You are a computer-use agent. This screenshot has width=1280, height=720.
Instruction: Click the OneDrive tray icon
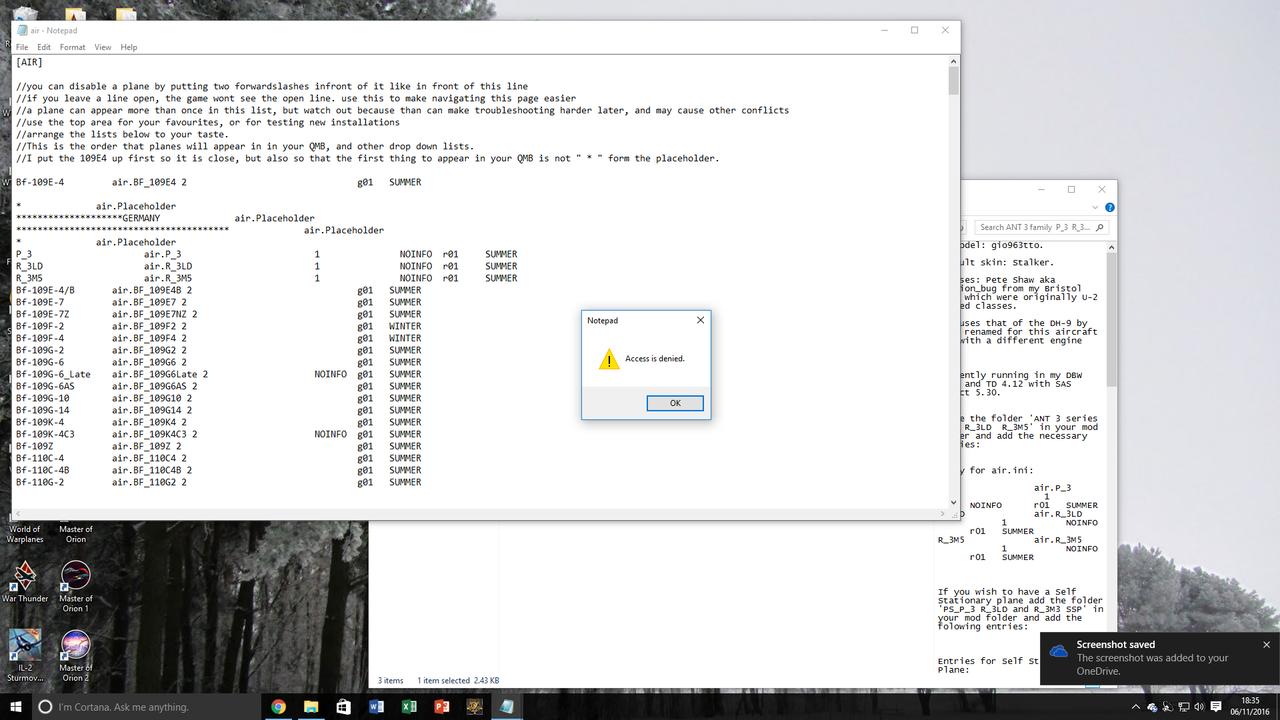(x=1154, y=706)
